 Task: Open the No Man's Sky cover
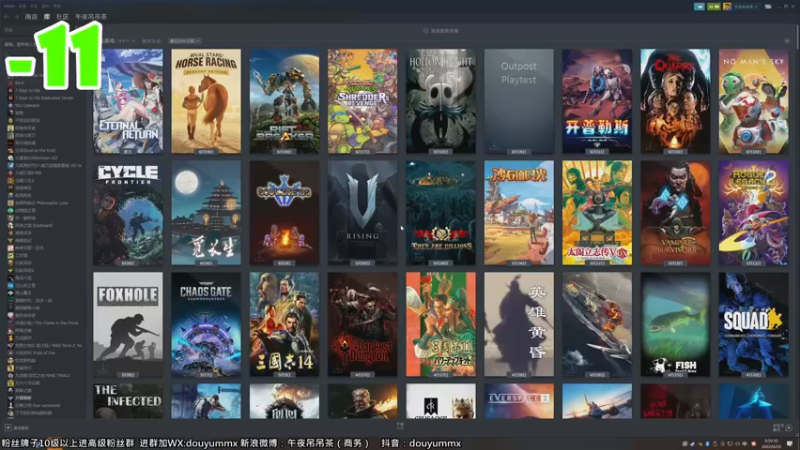click(754, 101)
